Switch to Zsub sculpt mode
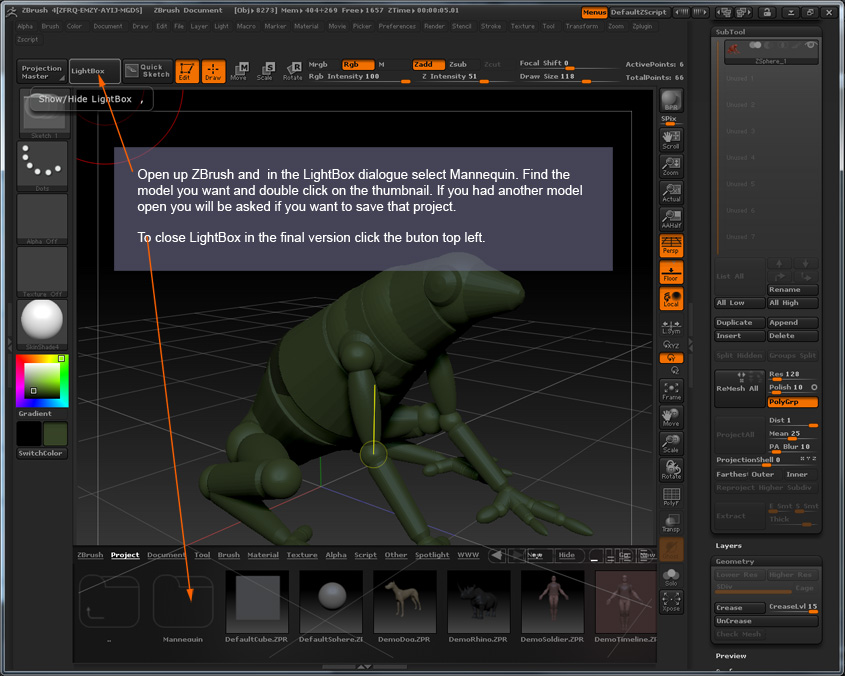 tap(458, 65)
